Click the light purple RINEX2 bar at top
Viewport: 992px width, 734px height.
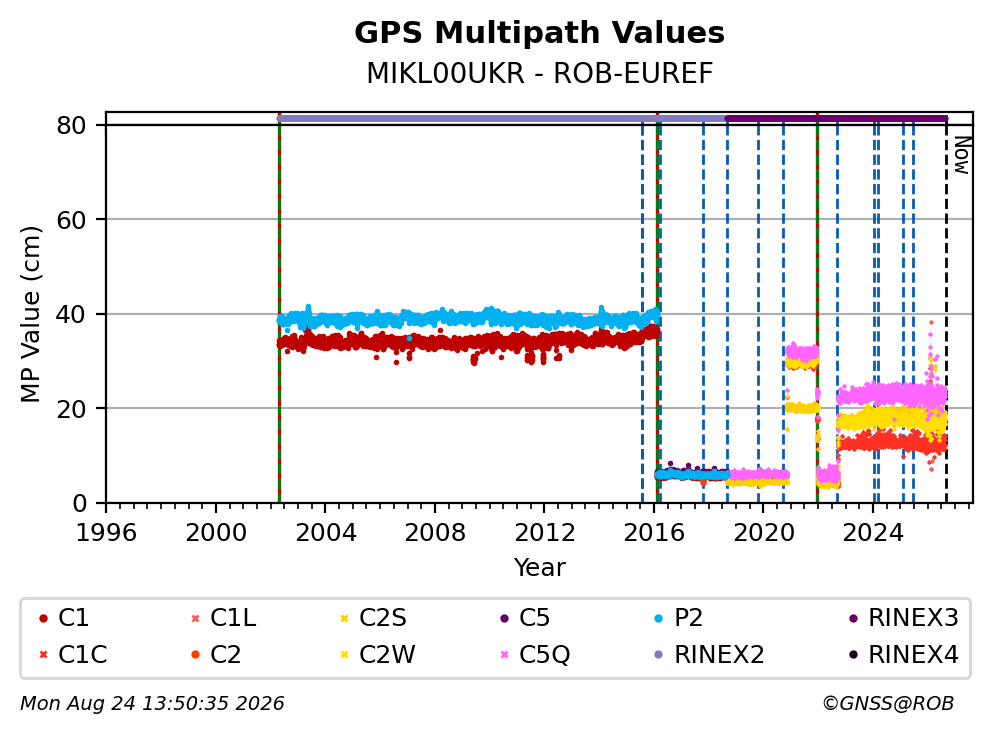pyautogui.click(x=502, y=118)
